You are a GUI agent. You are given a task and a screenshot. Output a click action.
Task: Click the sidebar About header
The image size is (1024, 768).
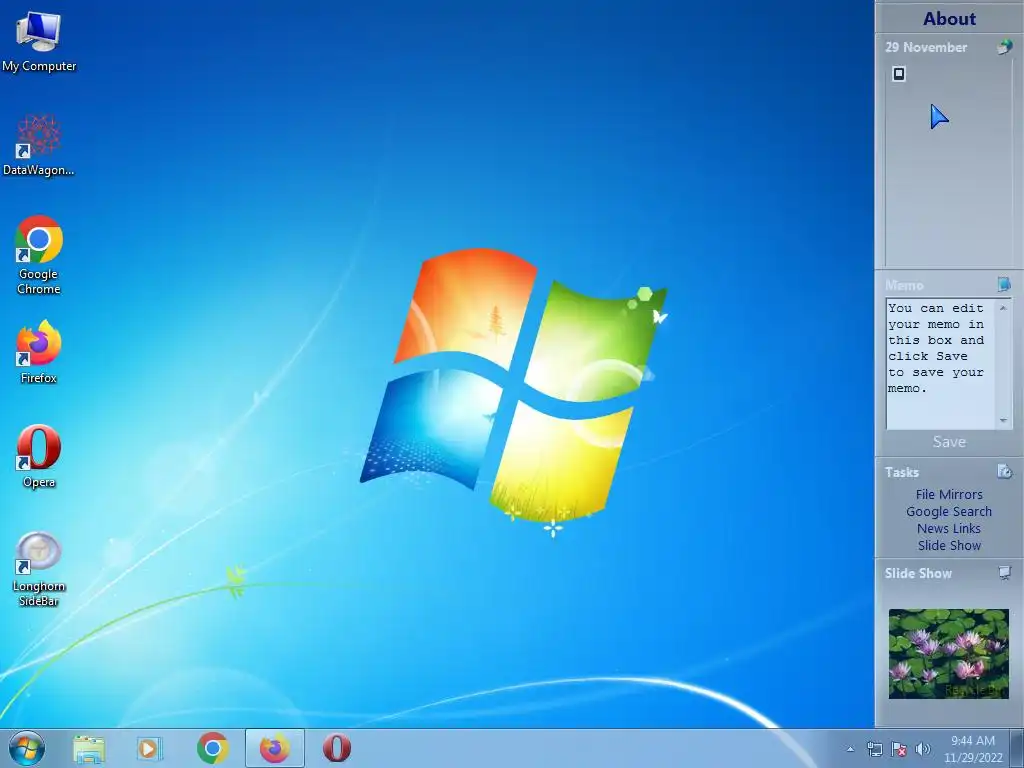(x=949, y=18)
